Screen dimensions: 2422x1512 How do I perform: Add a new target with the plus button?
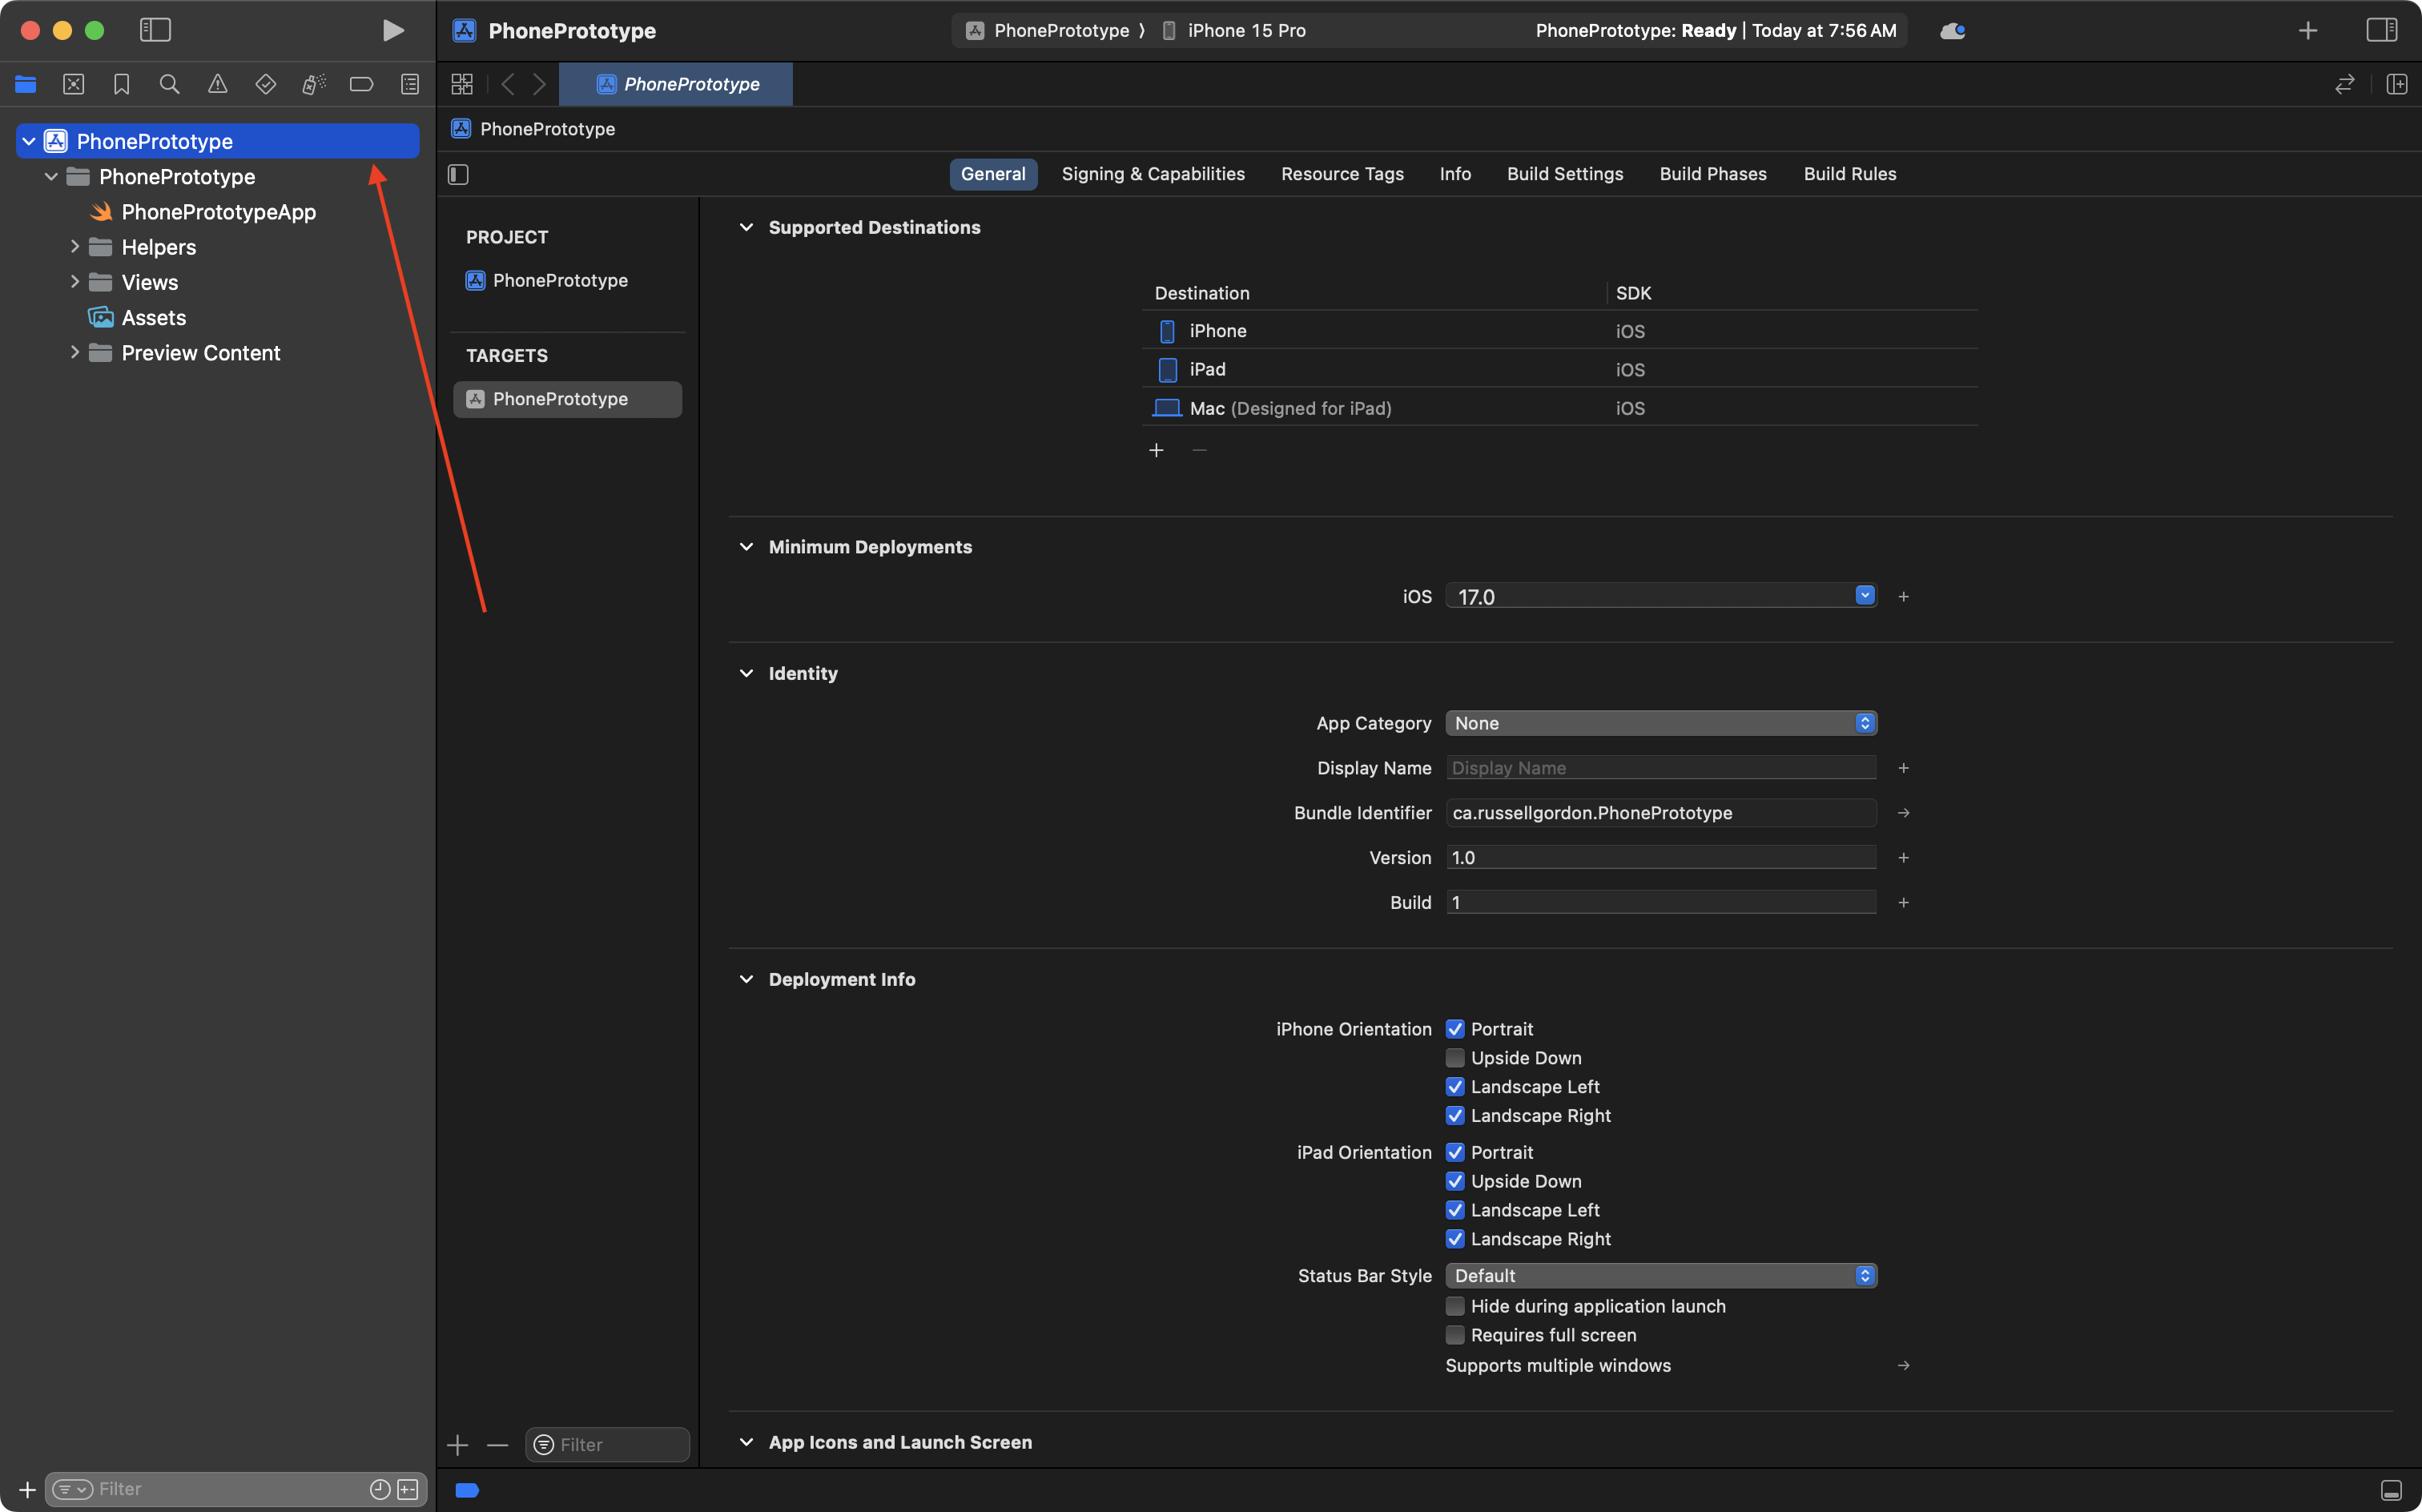[x=457, y=1443]
